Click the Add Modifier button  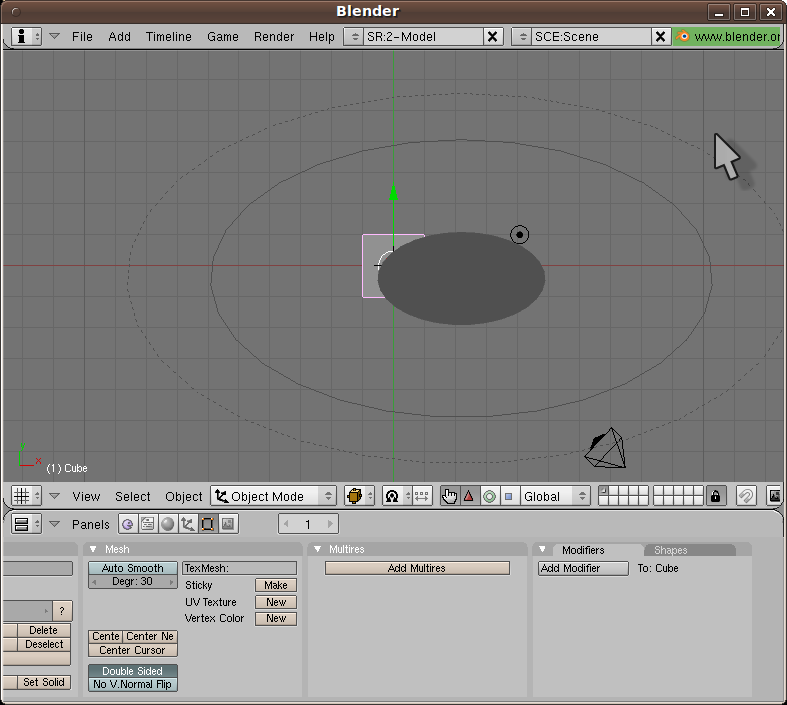tap(583, 568)
